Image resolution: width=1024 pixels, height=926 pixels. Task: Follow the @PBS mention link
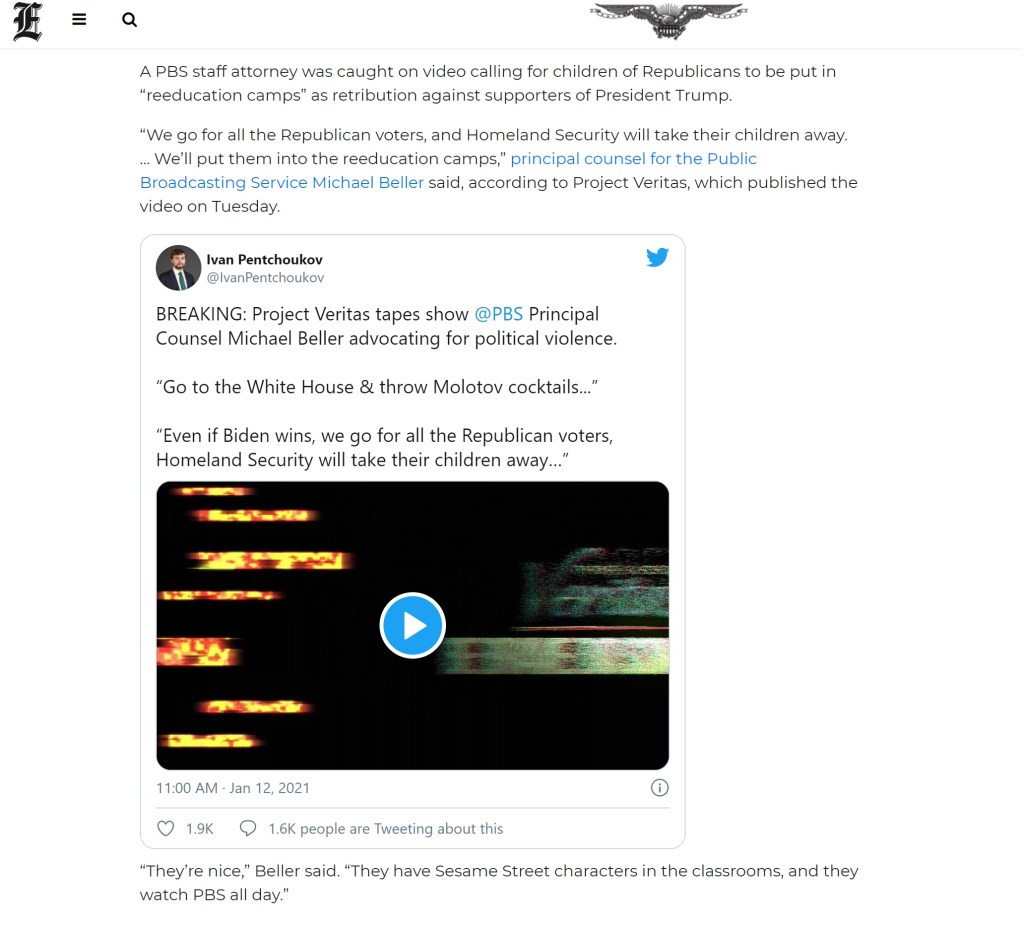click(498, 314)
